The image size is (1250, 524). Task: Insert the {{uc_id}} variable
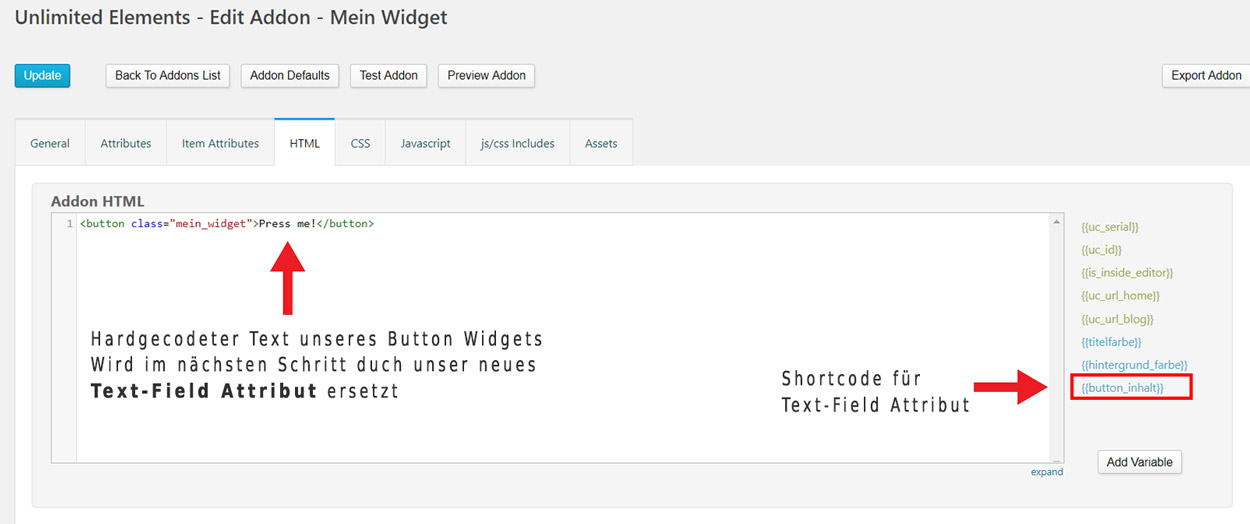1101,250
